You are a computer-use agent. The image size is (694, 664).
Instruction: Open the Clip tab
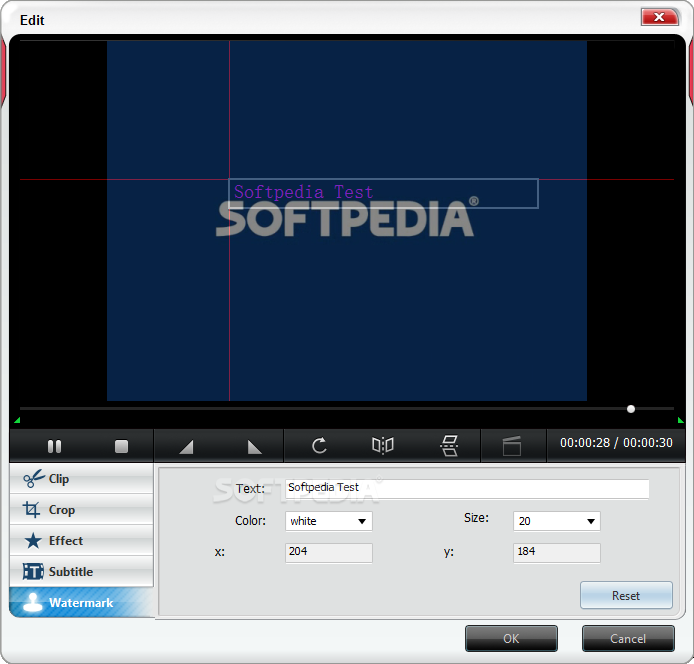(81, 479)
